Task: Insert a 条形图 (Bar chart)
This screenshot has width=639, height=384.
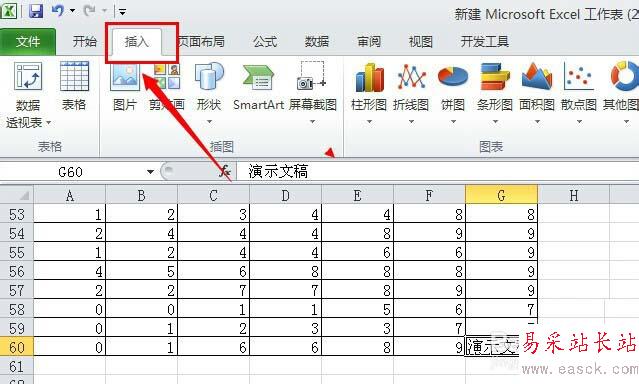Action: click(495, 86)
